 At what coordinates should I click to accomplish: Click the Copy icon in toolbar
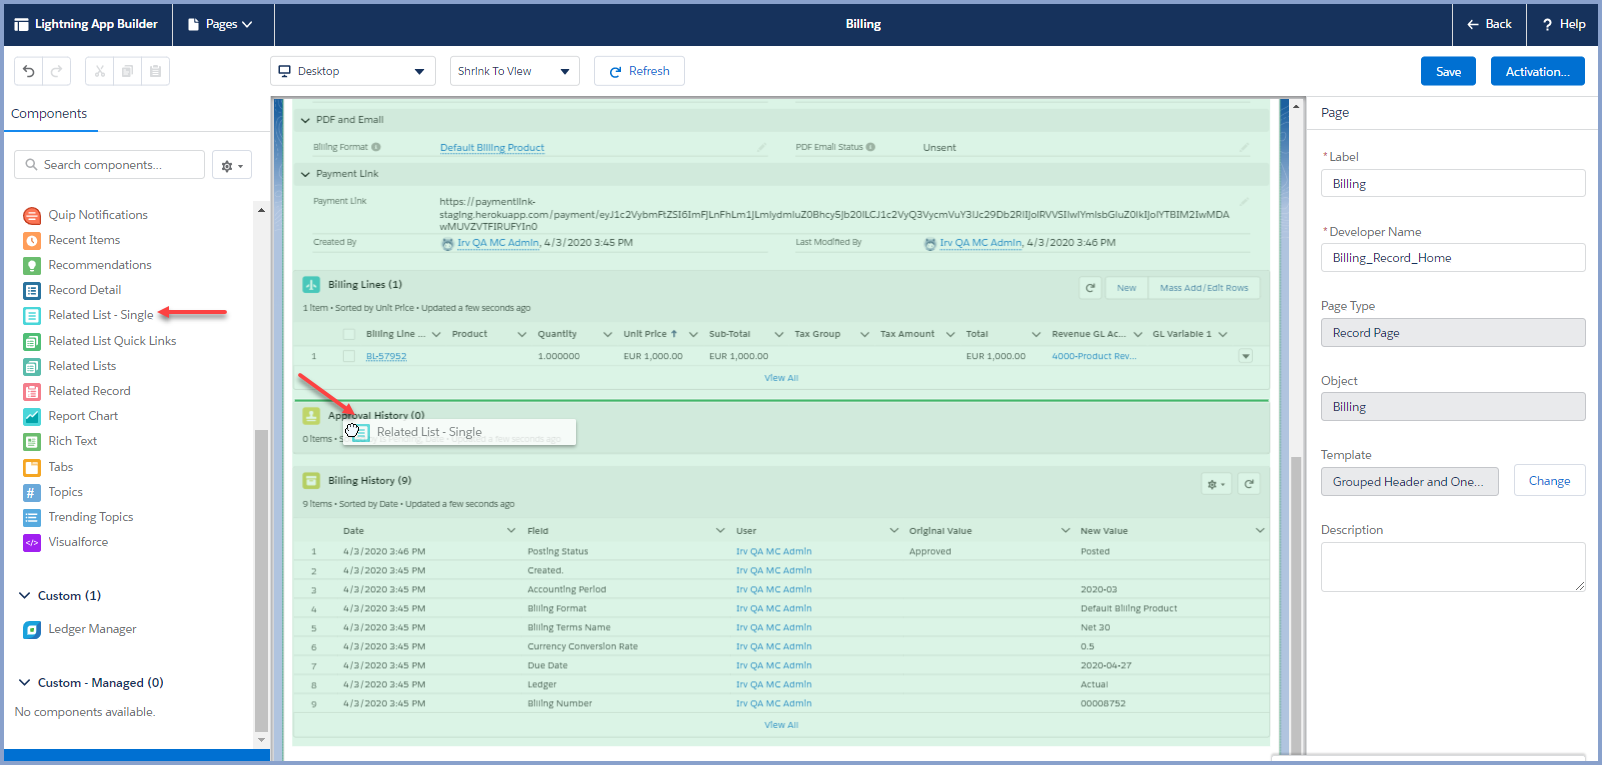[x=127, y=71]
